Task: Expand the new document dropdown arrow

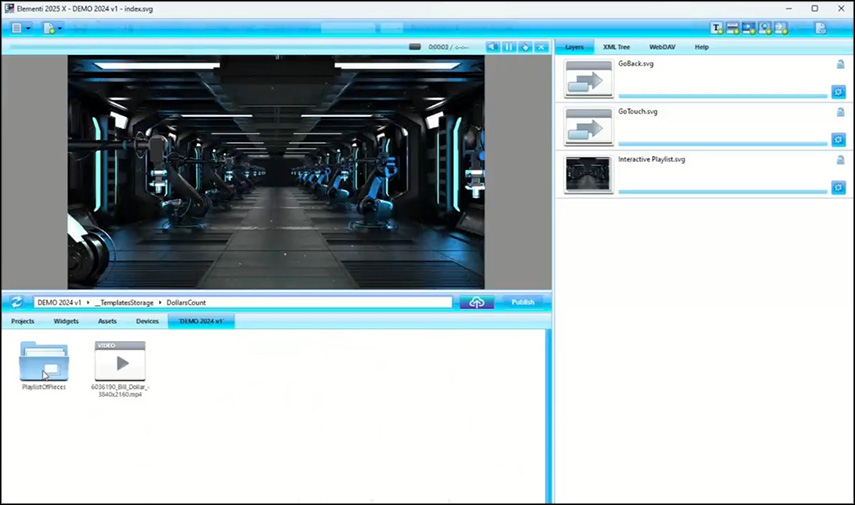Action: click(60, 28)
